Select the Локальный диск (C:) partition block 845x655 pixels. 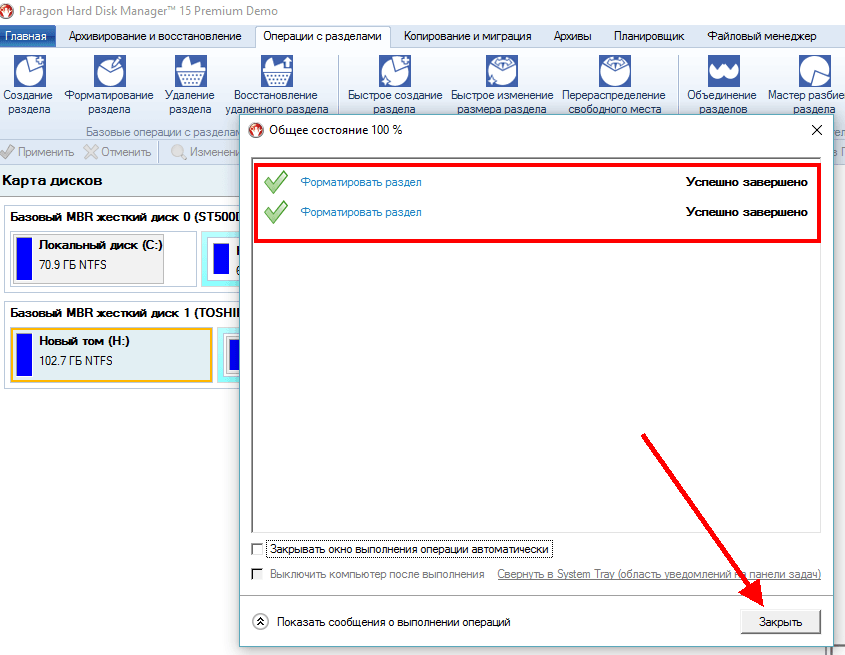[99, 257]
